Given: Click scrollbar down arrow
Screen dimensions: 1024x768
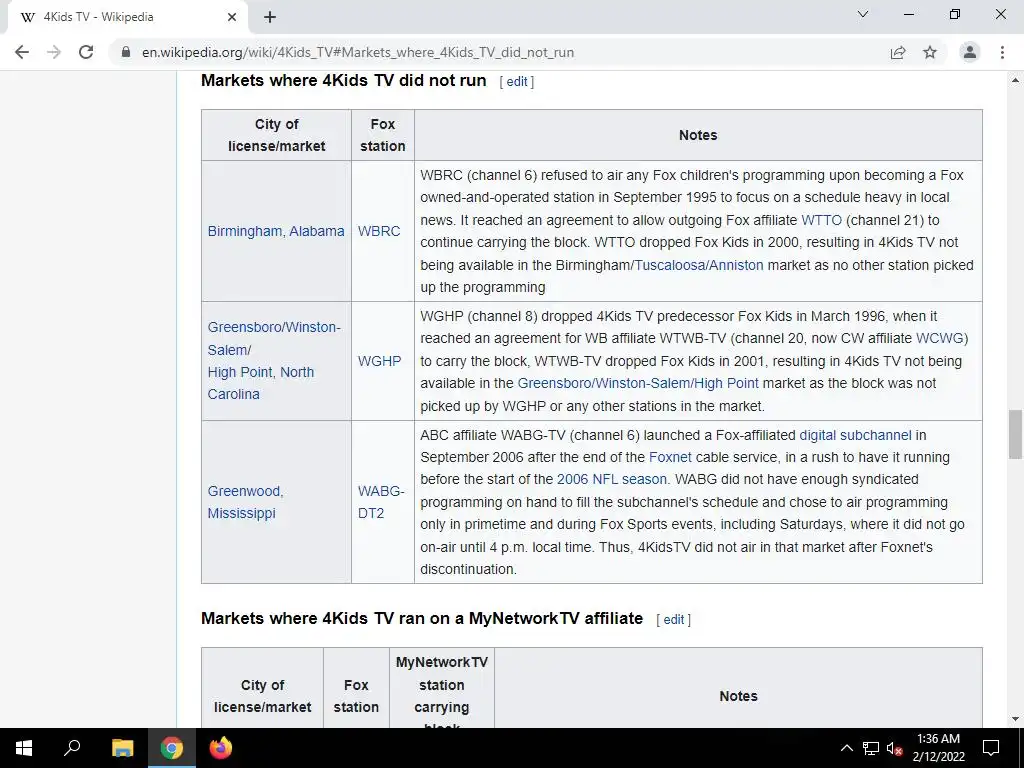Looking at the screenshot, I should 1015,719.
